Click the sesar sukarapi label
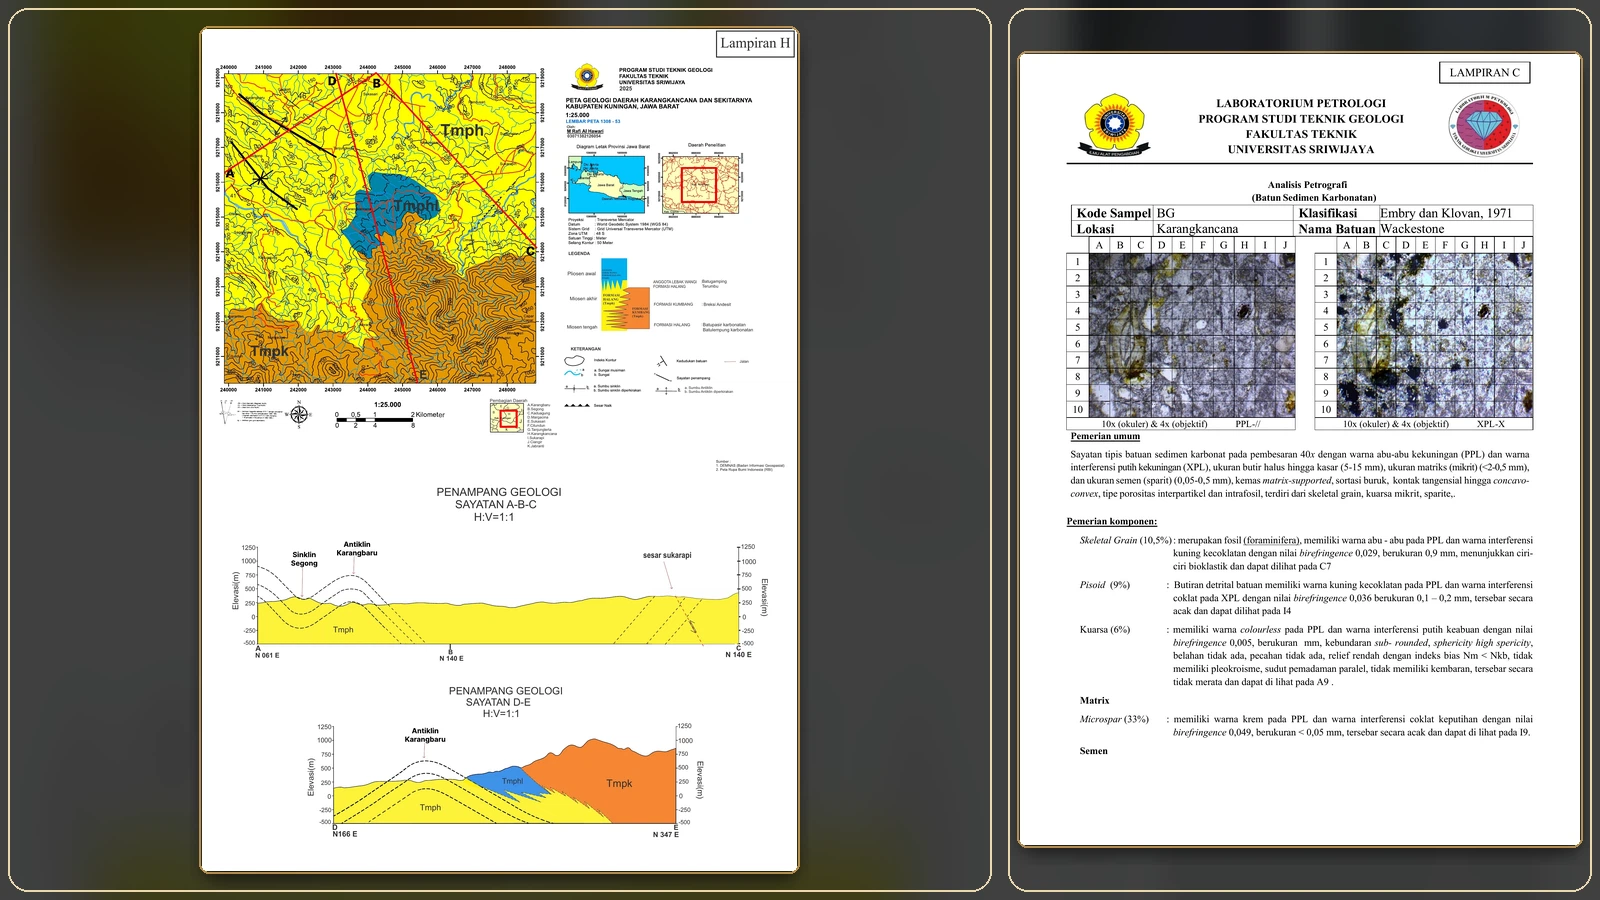 coord(667,555)
